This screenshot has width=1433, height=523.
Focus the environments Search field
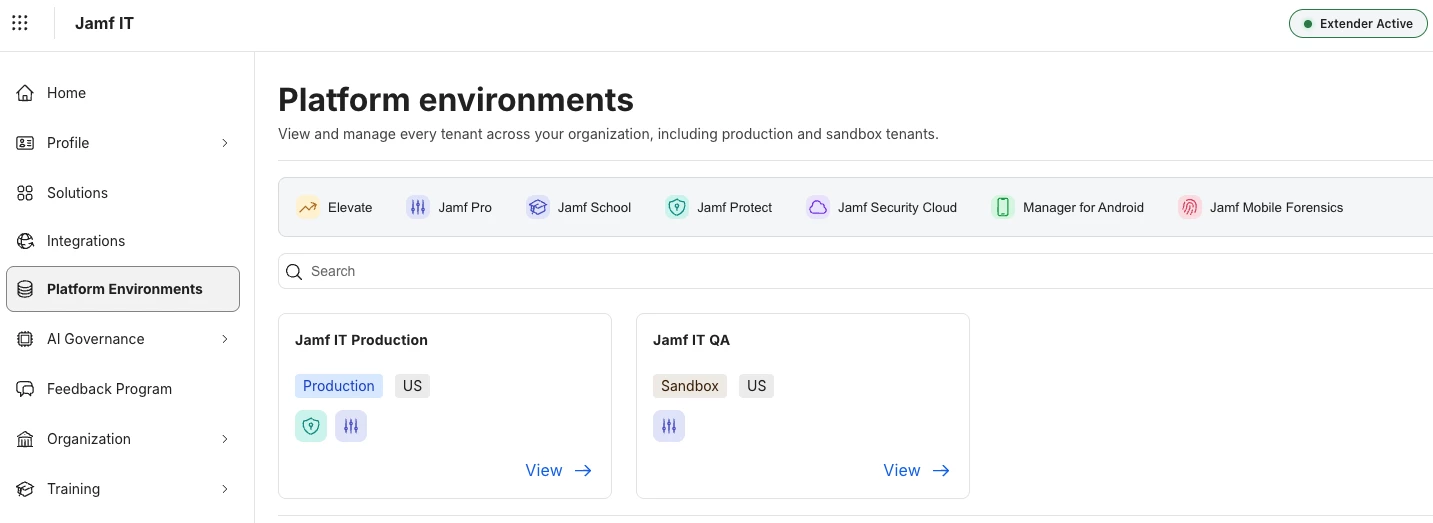click(x=856, y=271)
